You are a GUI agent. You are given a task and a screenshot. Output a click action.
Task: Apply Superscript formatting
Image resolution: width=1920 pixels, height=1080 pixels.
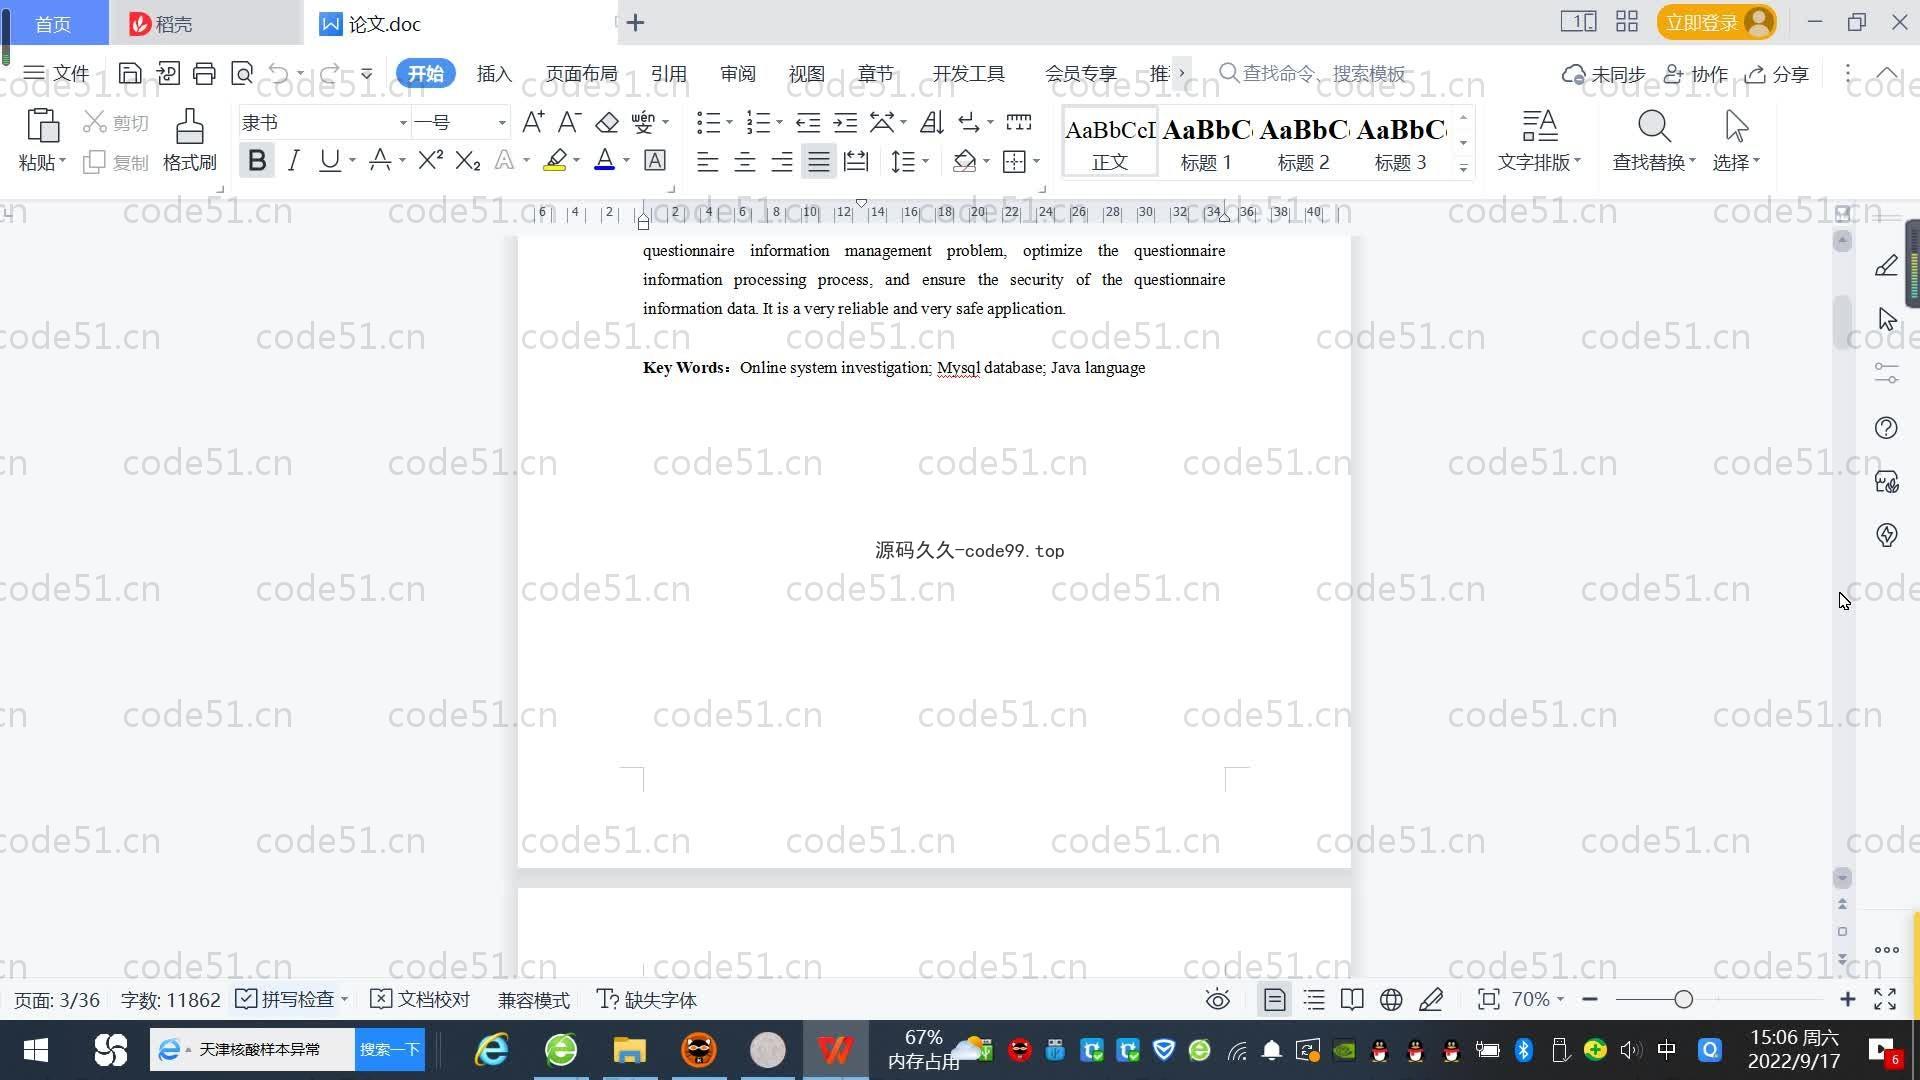(x=430, y=160)
